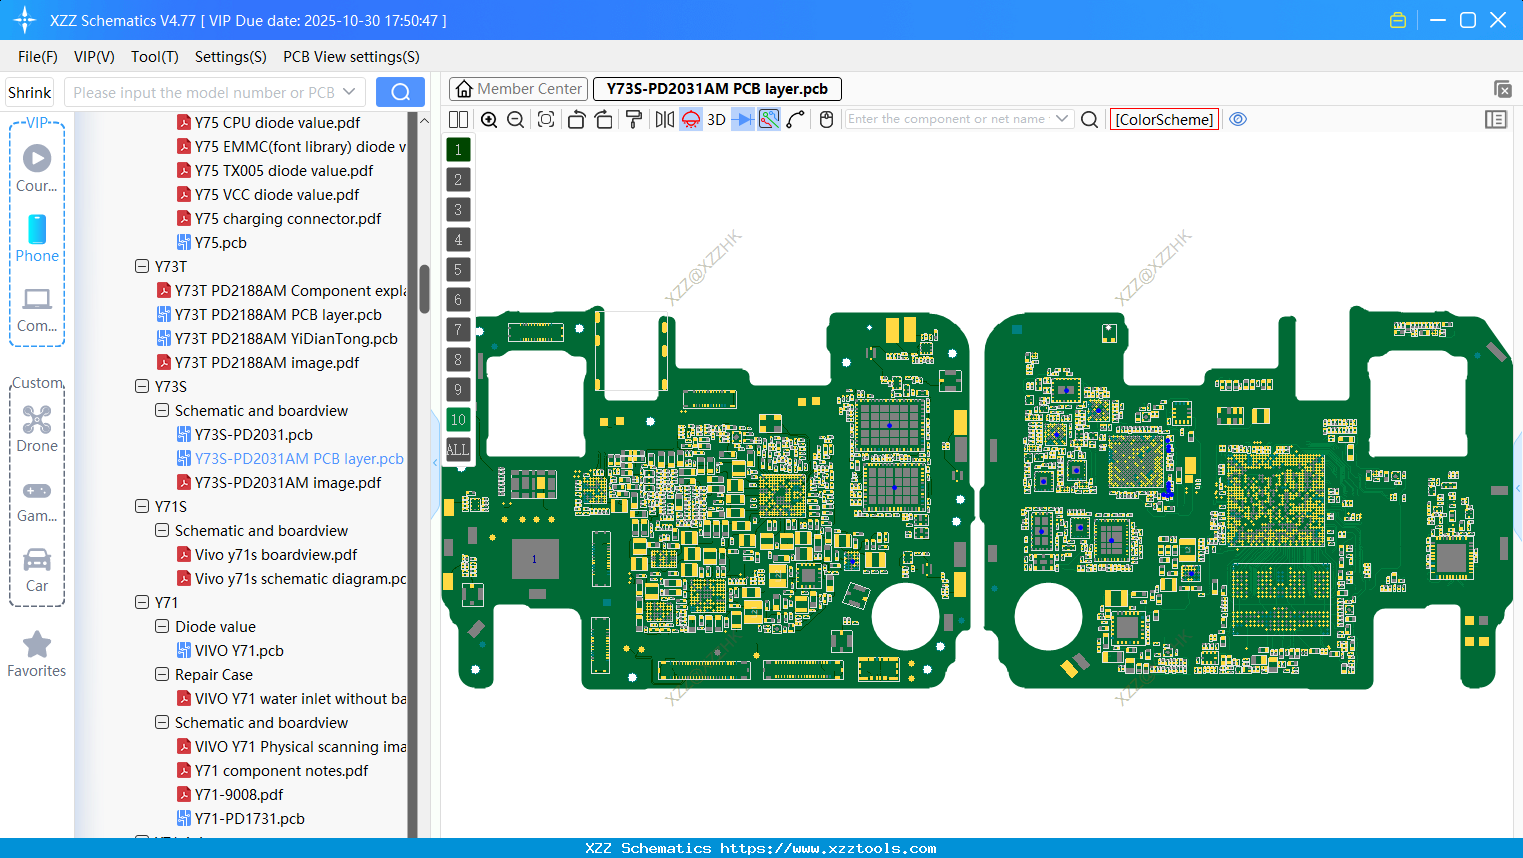Viewport: 1523px width, 858px height.
Task: Open the Tool menu
Action: [154, 57]
